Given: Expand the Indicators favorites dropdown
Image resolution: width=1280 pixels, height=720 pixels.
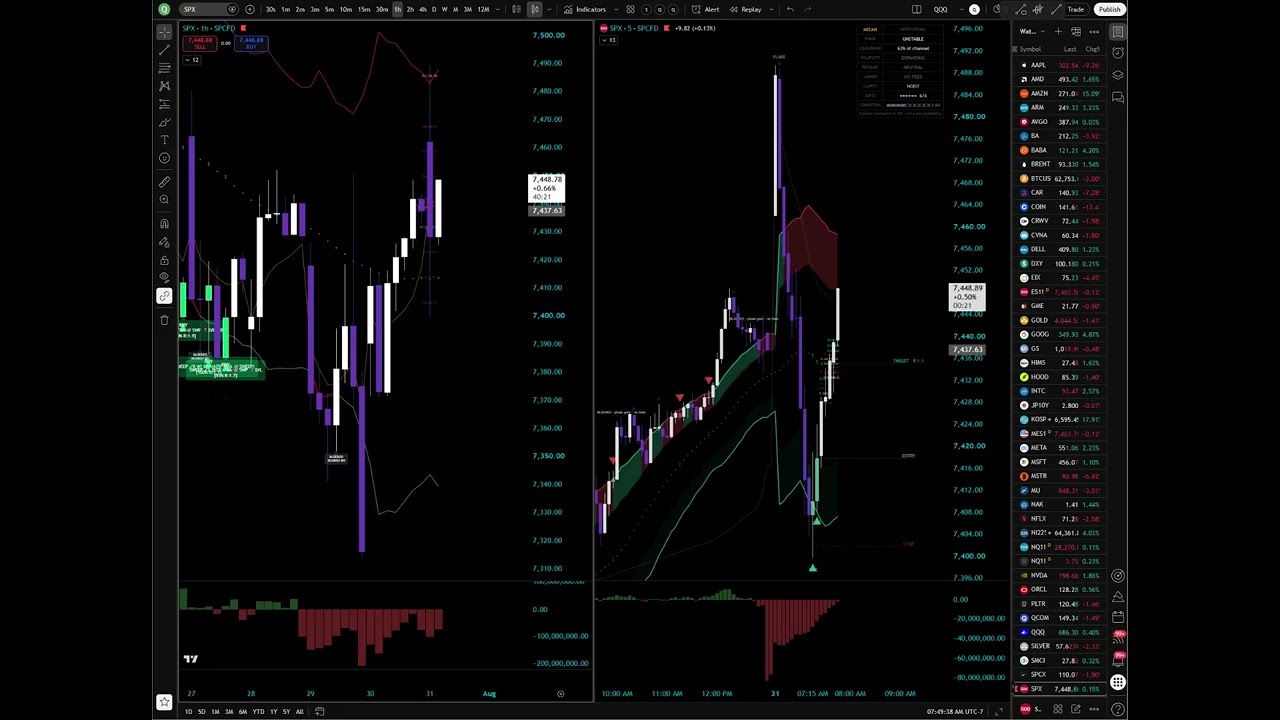Looking at the screenshot, I should point(616,9).
